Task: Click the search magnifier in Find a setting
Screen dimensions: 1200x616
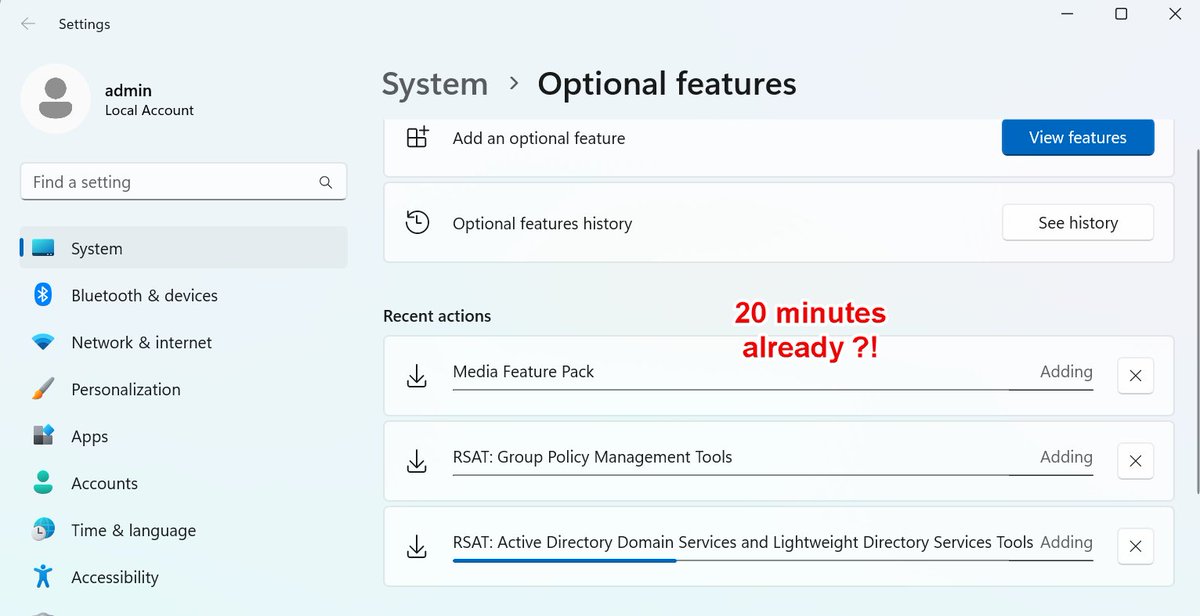Action: point(325,182)
